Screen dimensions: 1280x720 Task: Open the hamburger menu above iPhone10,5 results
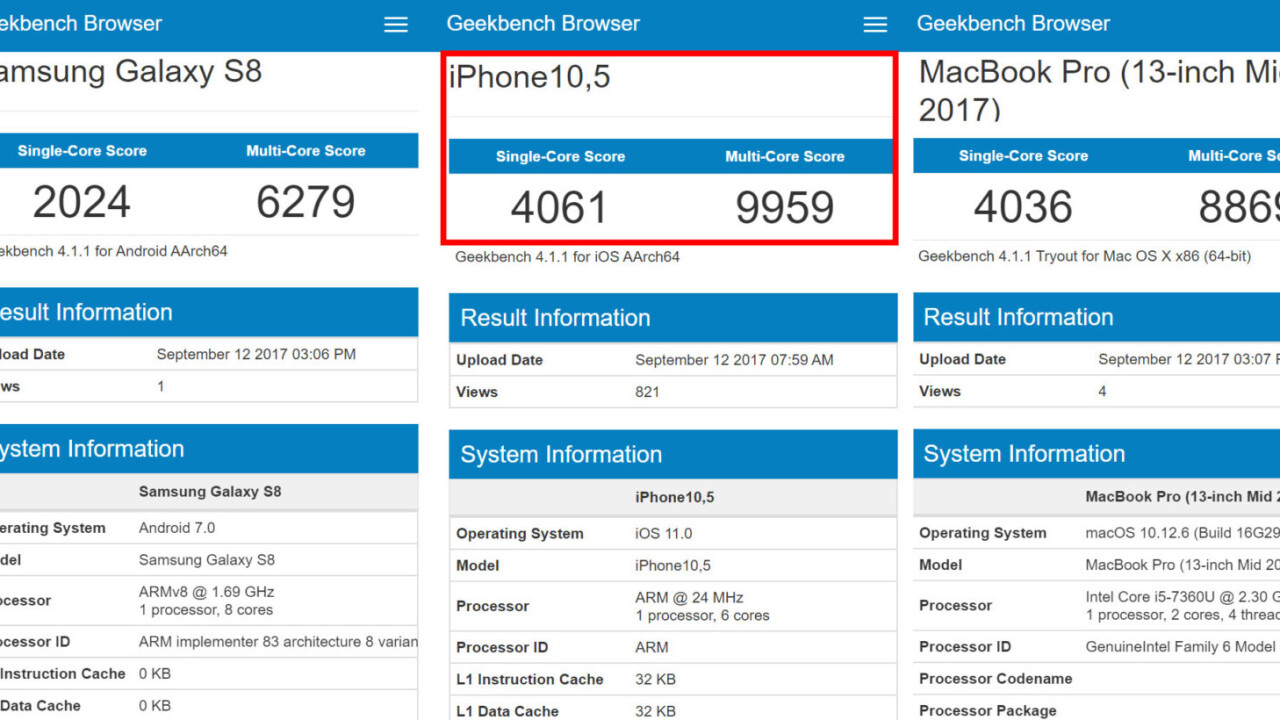pos(875,25)
